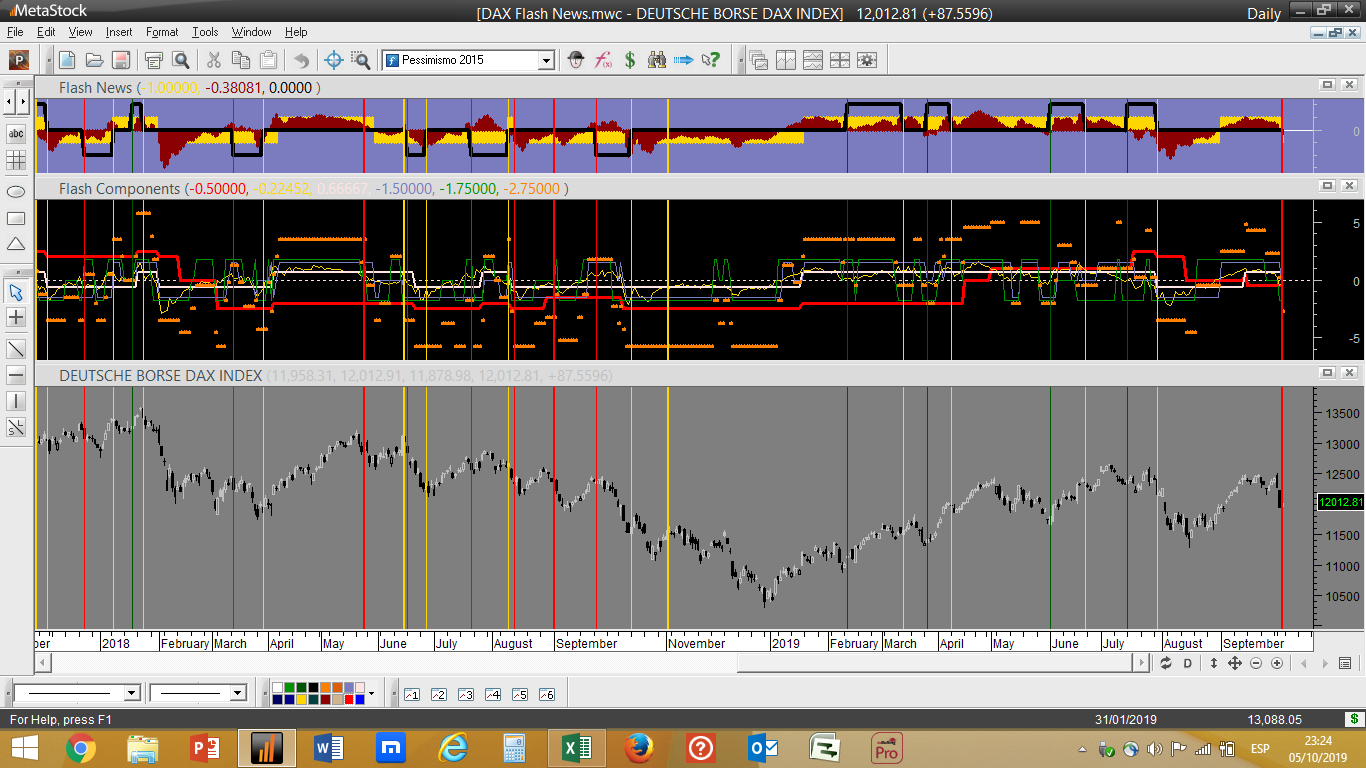Open the Indicator Builder f(x) tool
This screenshot has height=768, width=1366.
603,60
